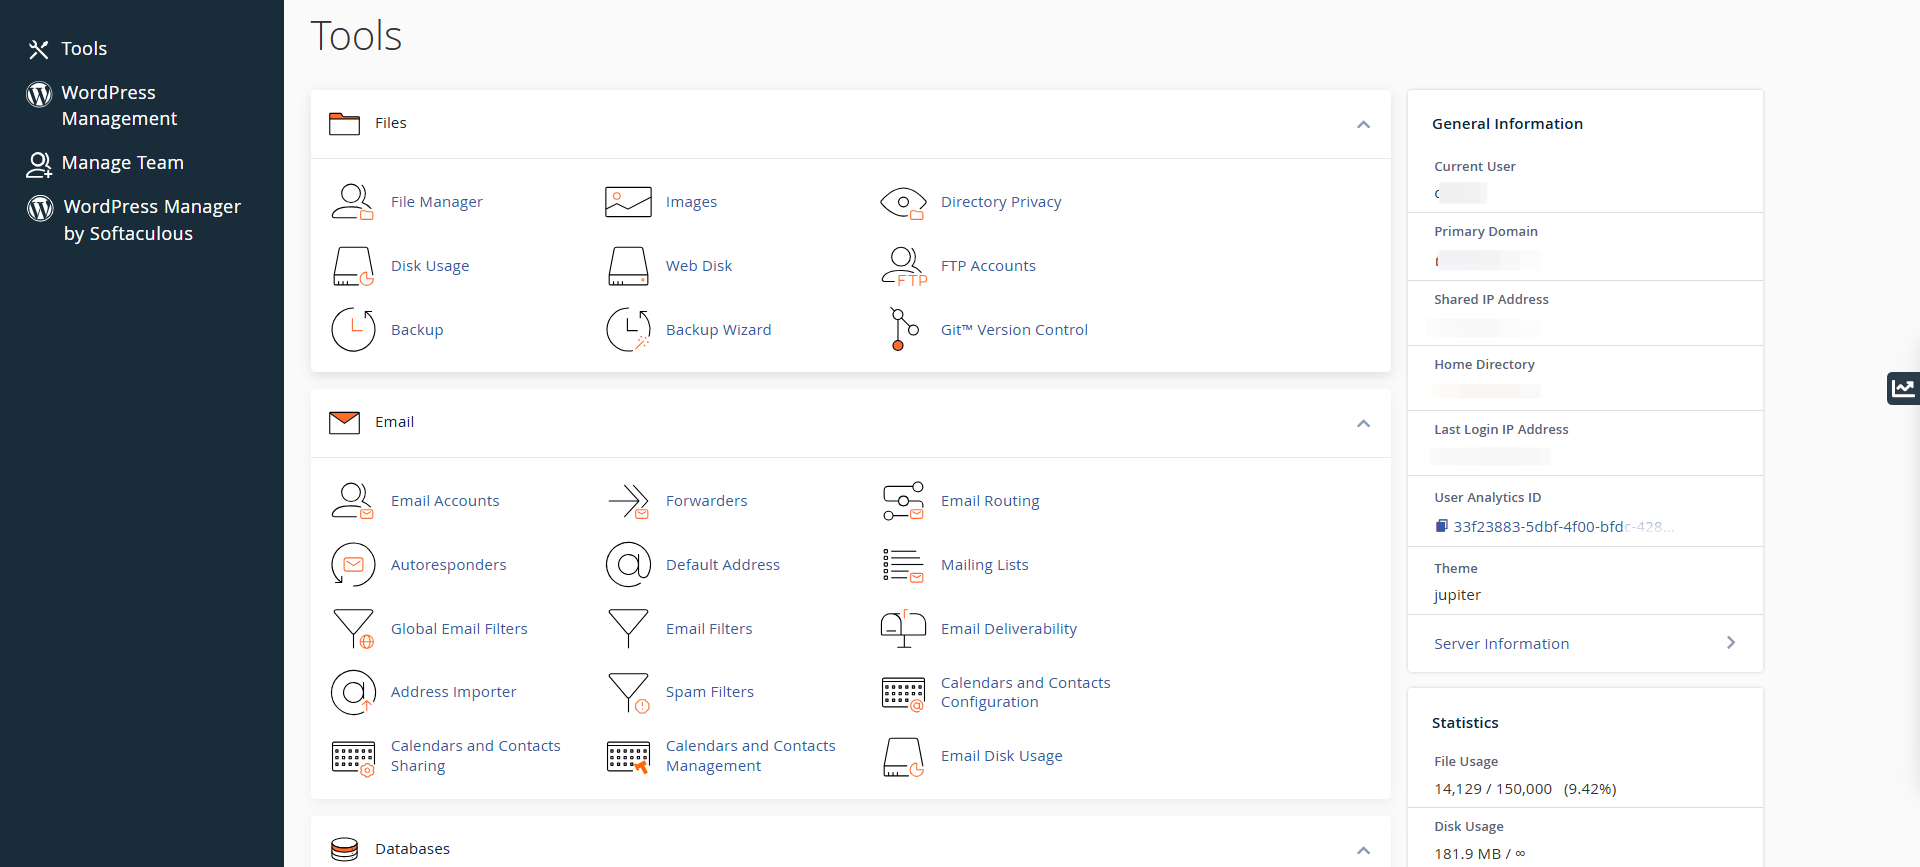1920x867 pixels.
Task: Select Tools in the sidebar
Action: point(84,49)
